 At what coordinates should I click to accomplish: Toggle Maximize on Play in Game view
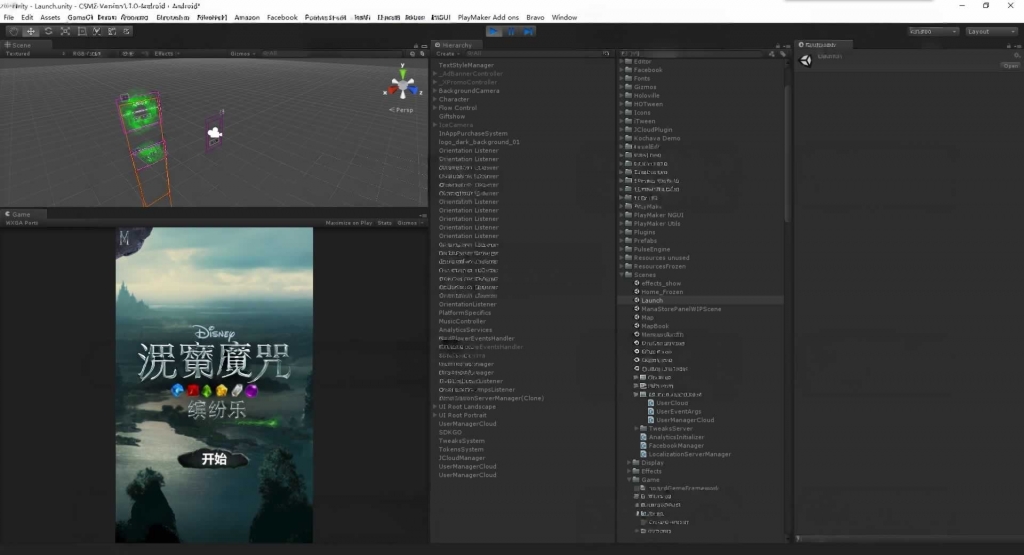349,223
